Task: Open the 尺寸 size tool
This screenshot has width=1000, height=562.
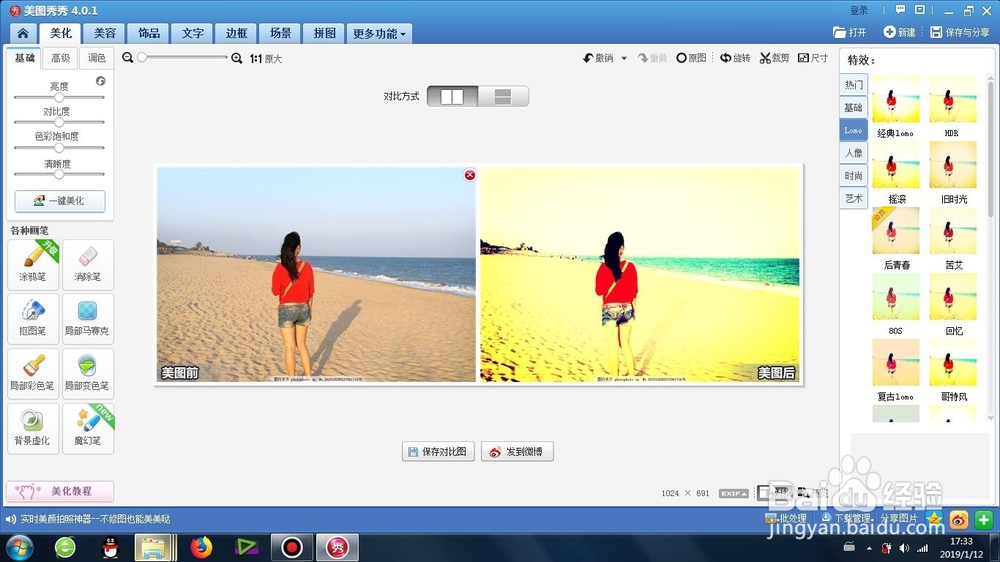Action: [813, 58]
